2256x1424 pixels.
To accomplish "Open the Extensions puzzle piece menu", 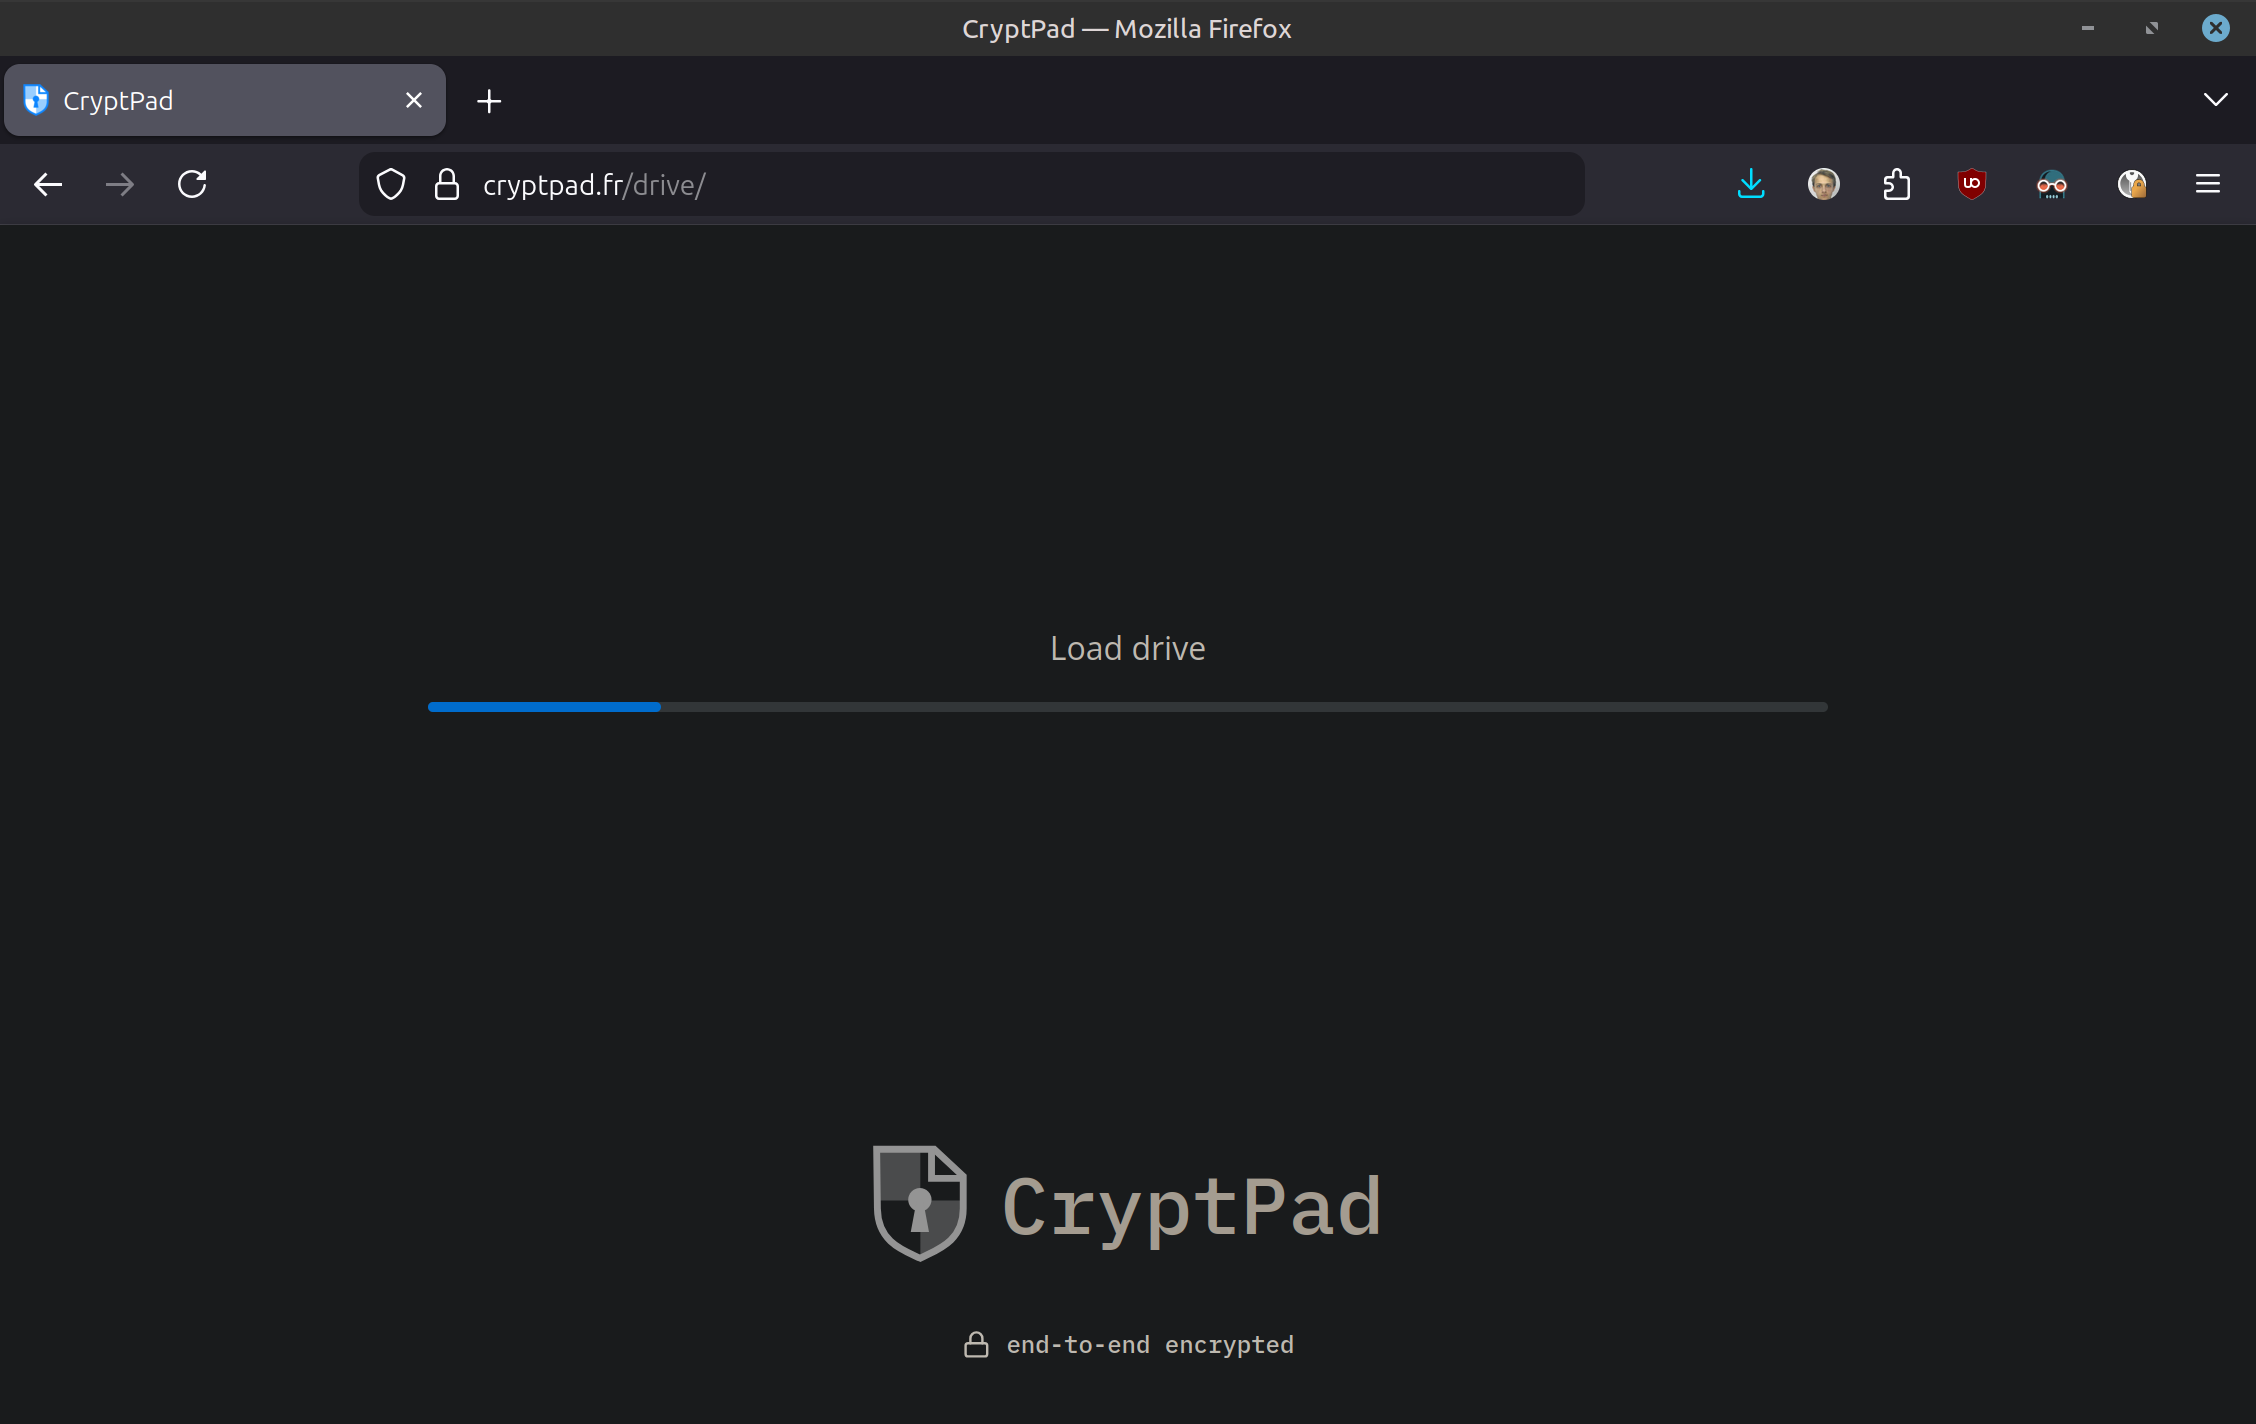I will click(x=1896, y=184).
